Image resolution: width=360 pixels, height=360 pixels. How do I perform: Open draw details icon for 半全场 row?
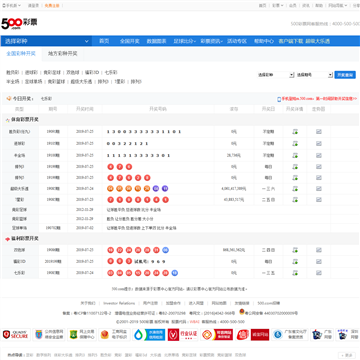click(x=295, y=155)
